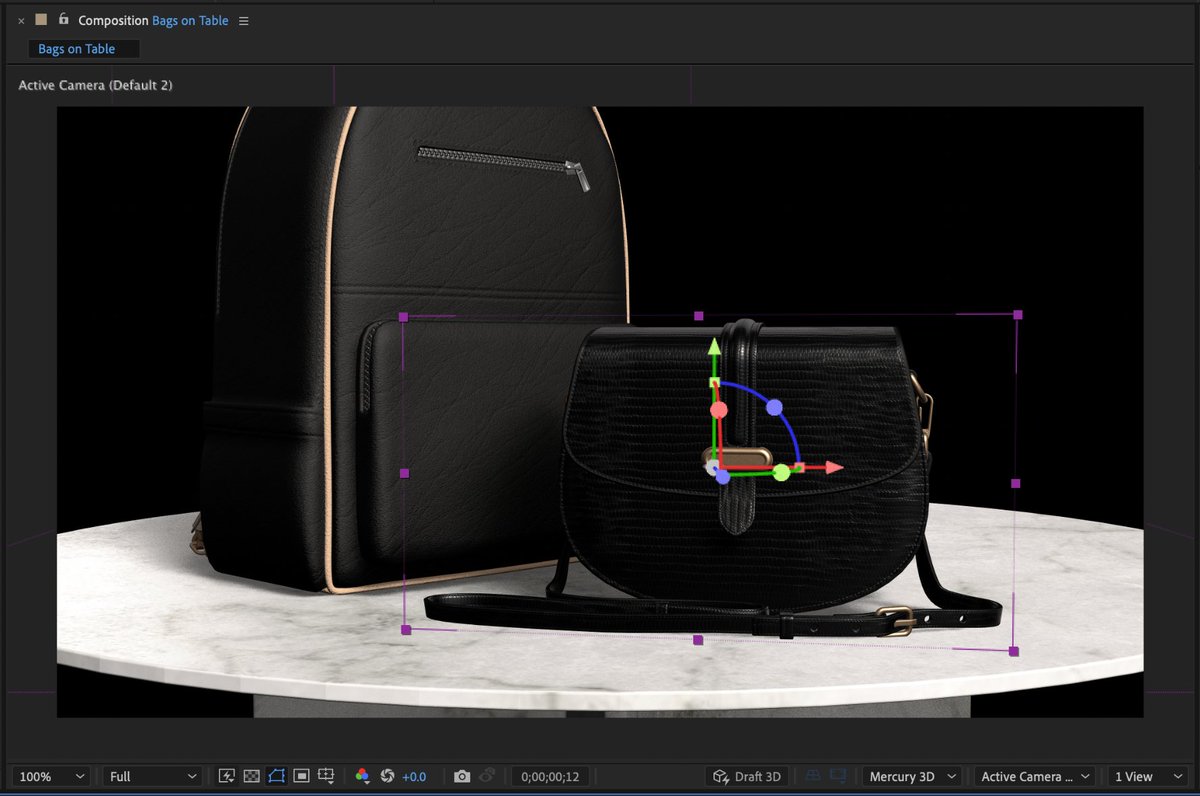Click Bags on Table composition name link

pos(190,21)
